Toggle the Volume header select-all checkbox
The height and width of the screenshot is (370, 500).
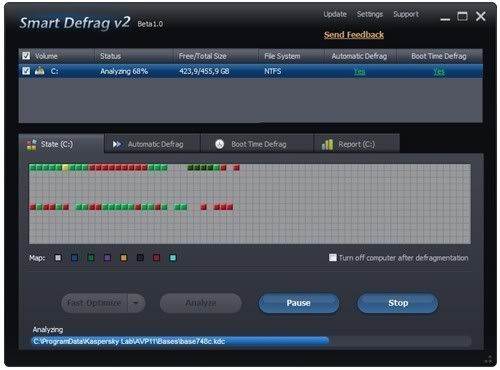26,56
